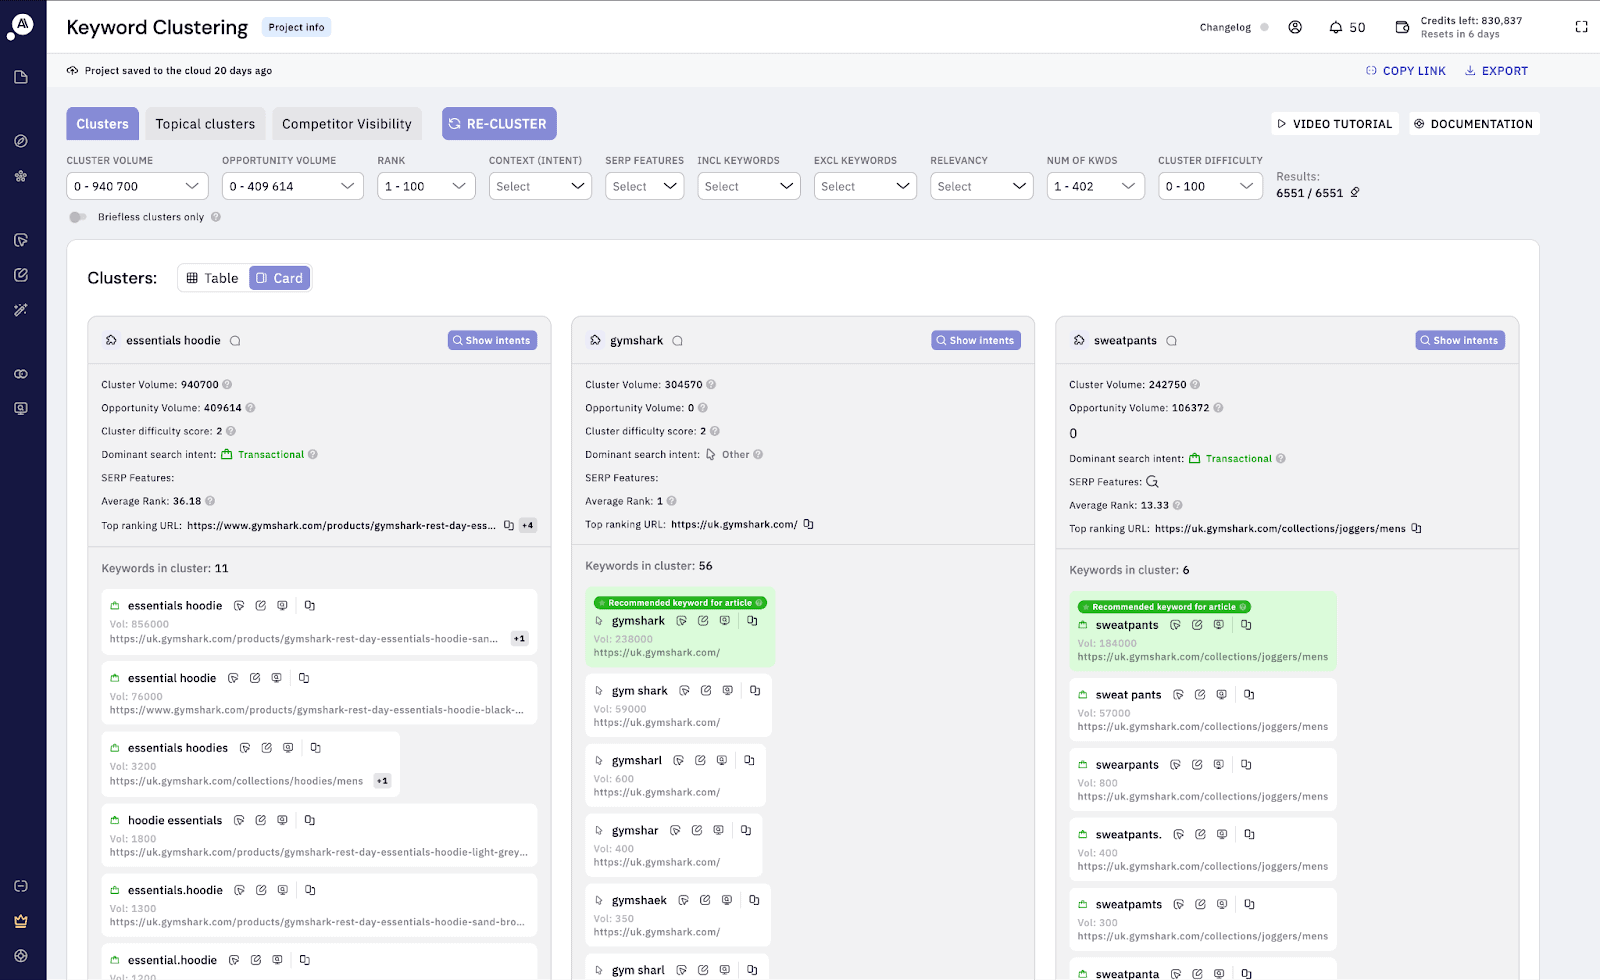Show intents for sweatpants cluster

click(x=1460, y=341)
